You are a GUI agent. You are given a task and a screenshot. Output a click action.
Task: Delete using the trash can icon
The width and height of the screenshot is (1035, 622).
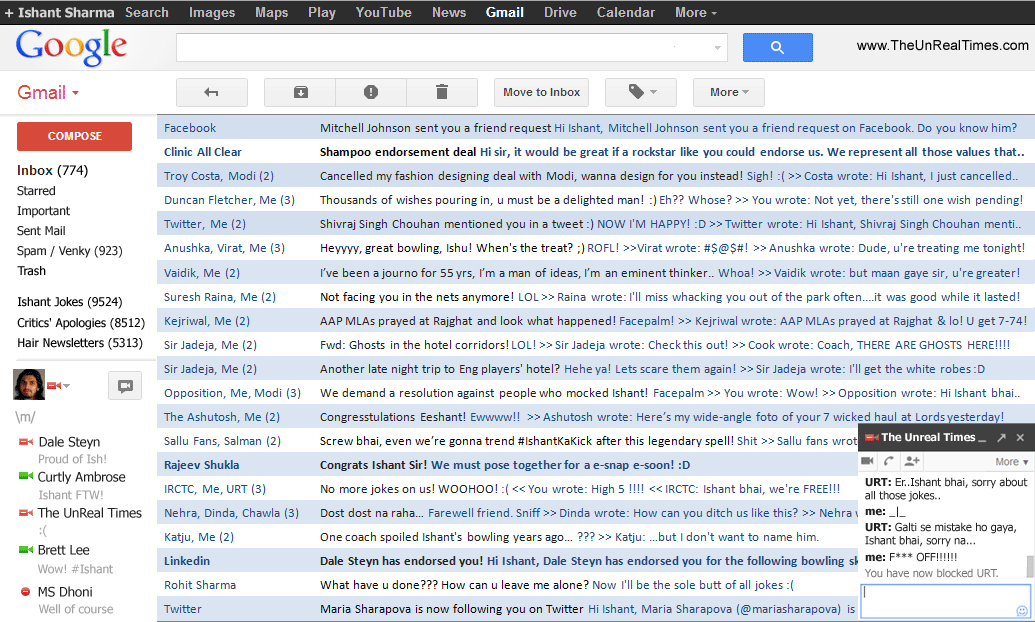[442, 92]
